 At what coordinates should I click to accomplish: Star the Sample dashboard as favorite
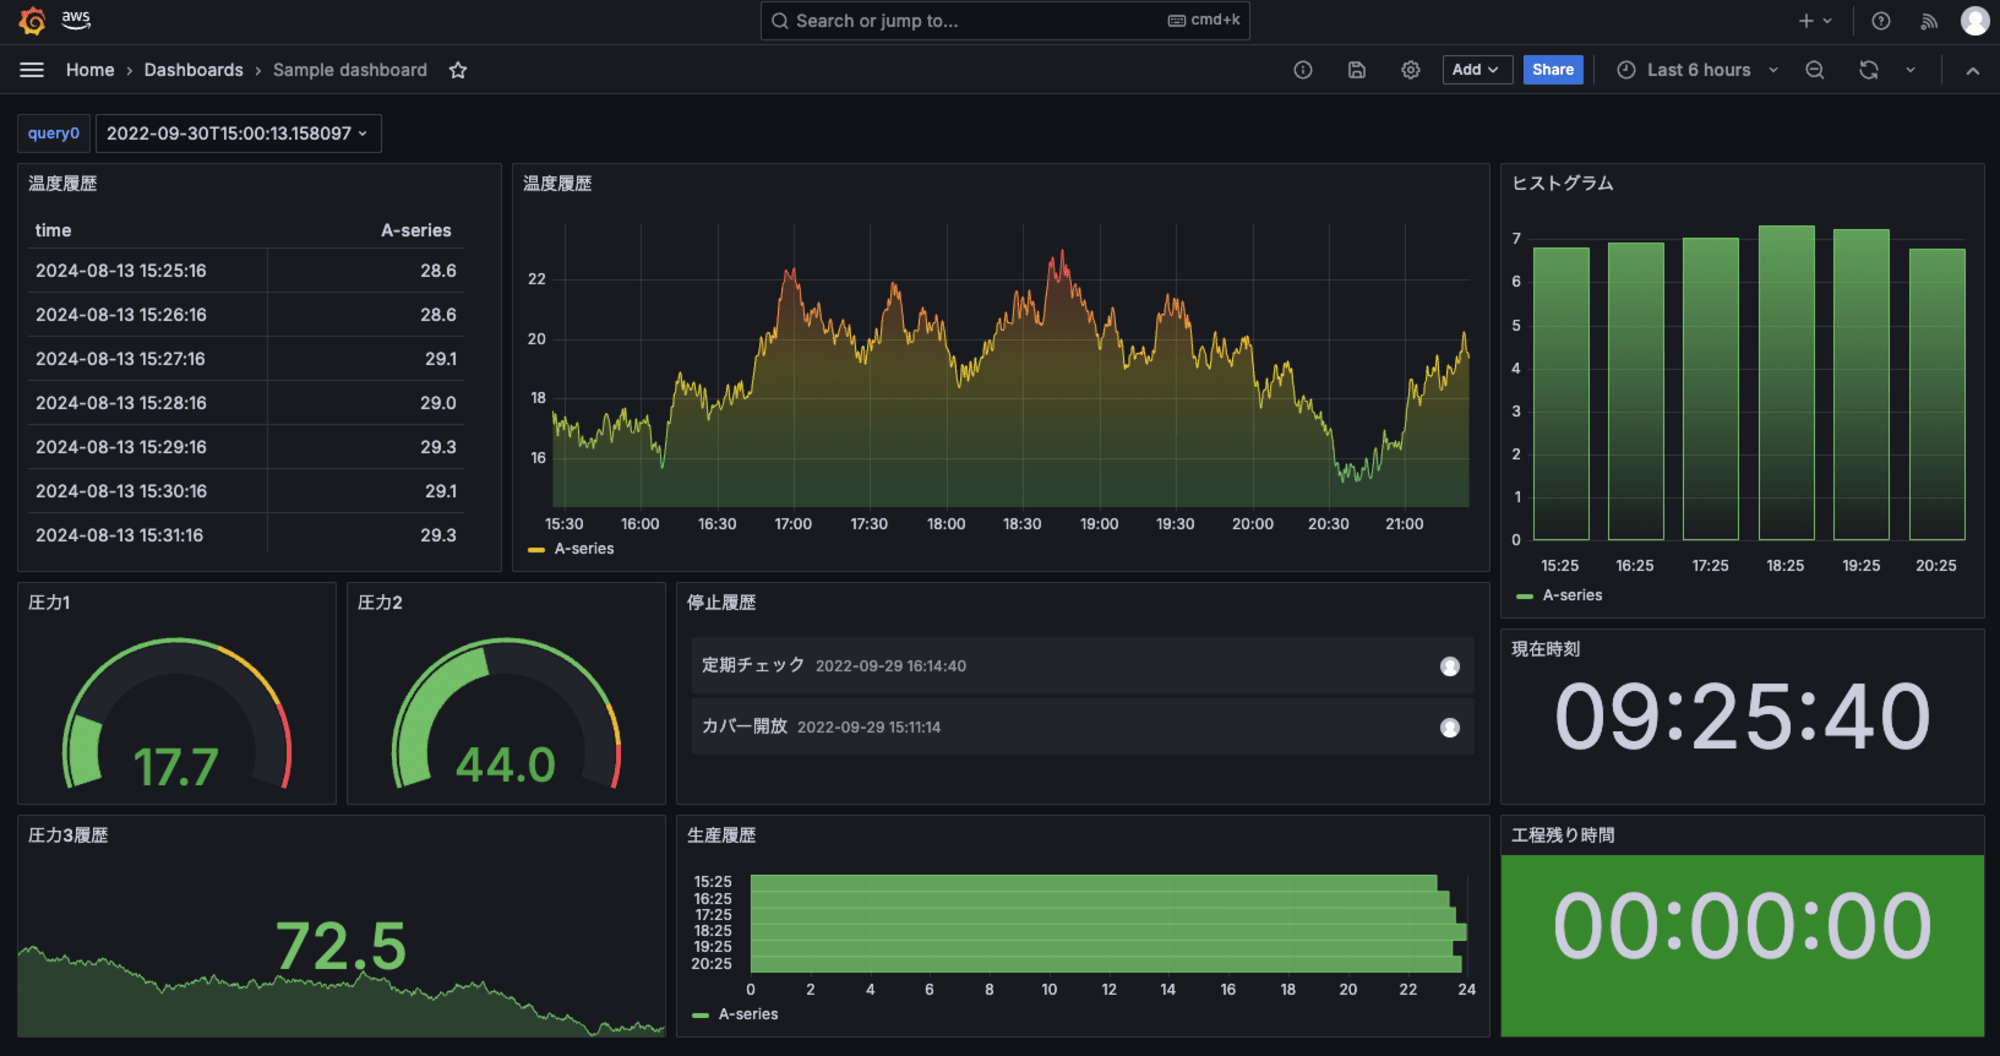[458, 70]
